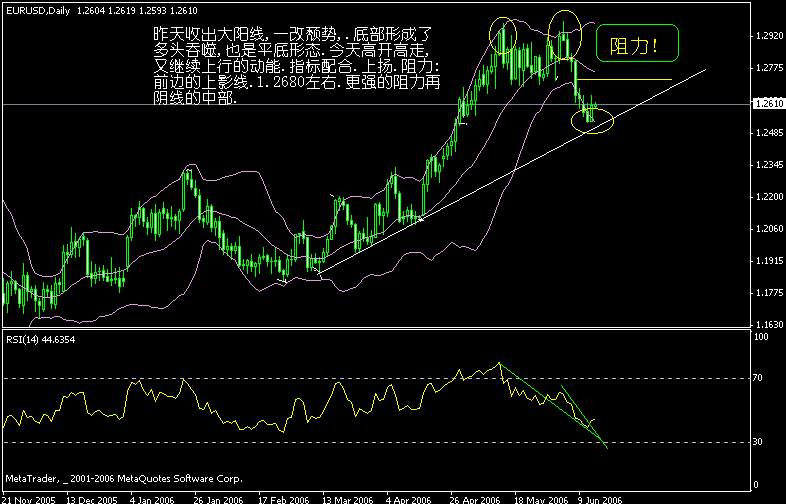
Task: Click the 13 Mar 2006 date label
Action: coord(347,500)
